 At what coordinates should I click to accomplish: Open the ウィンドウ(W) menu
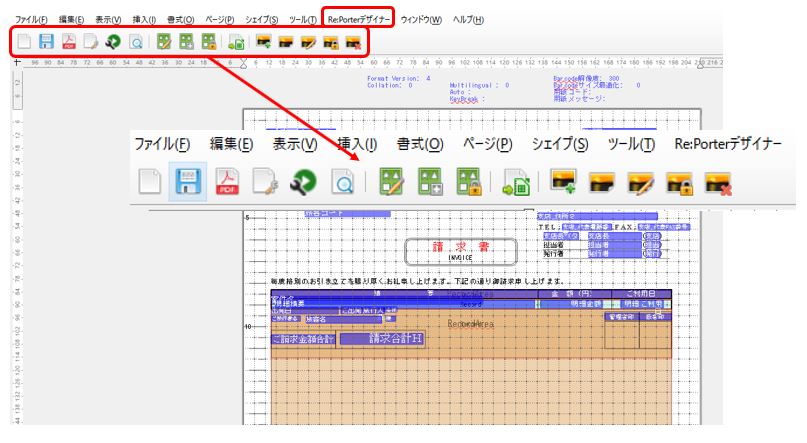click(420, 20)
